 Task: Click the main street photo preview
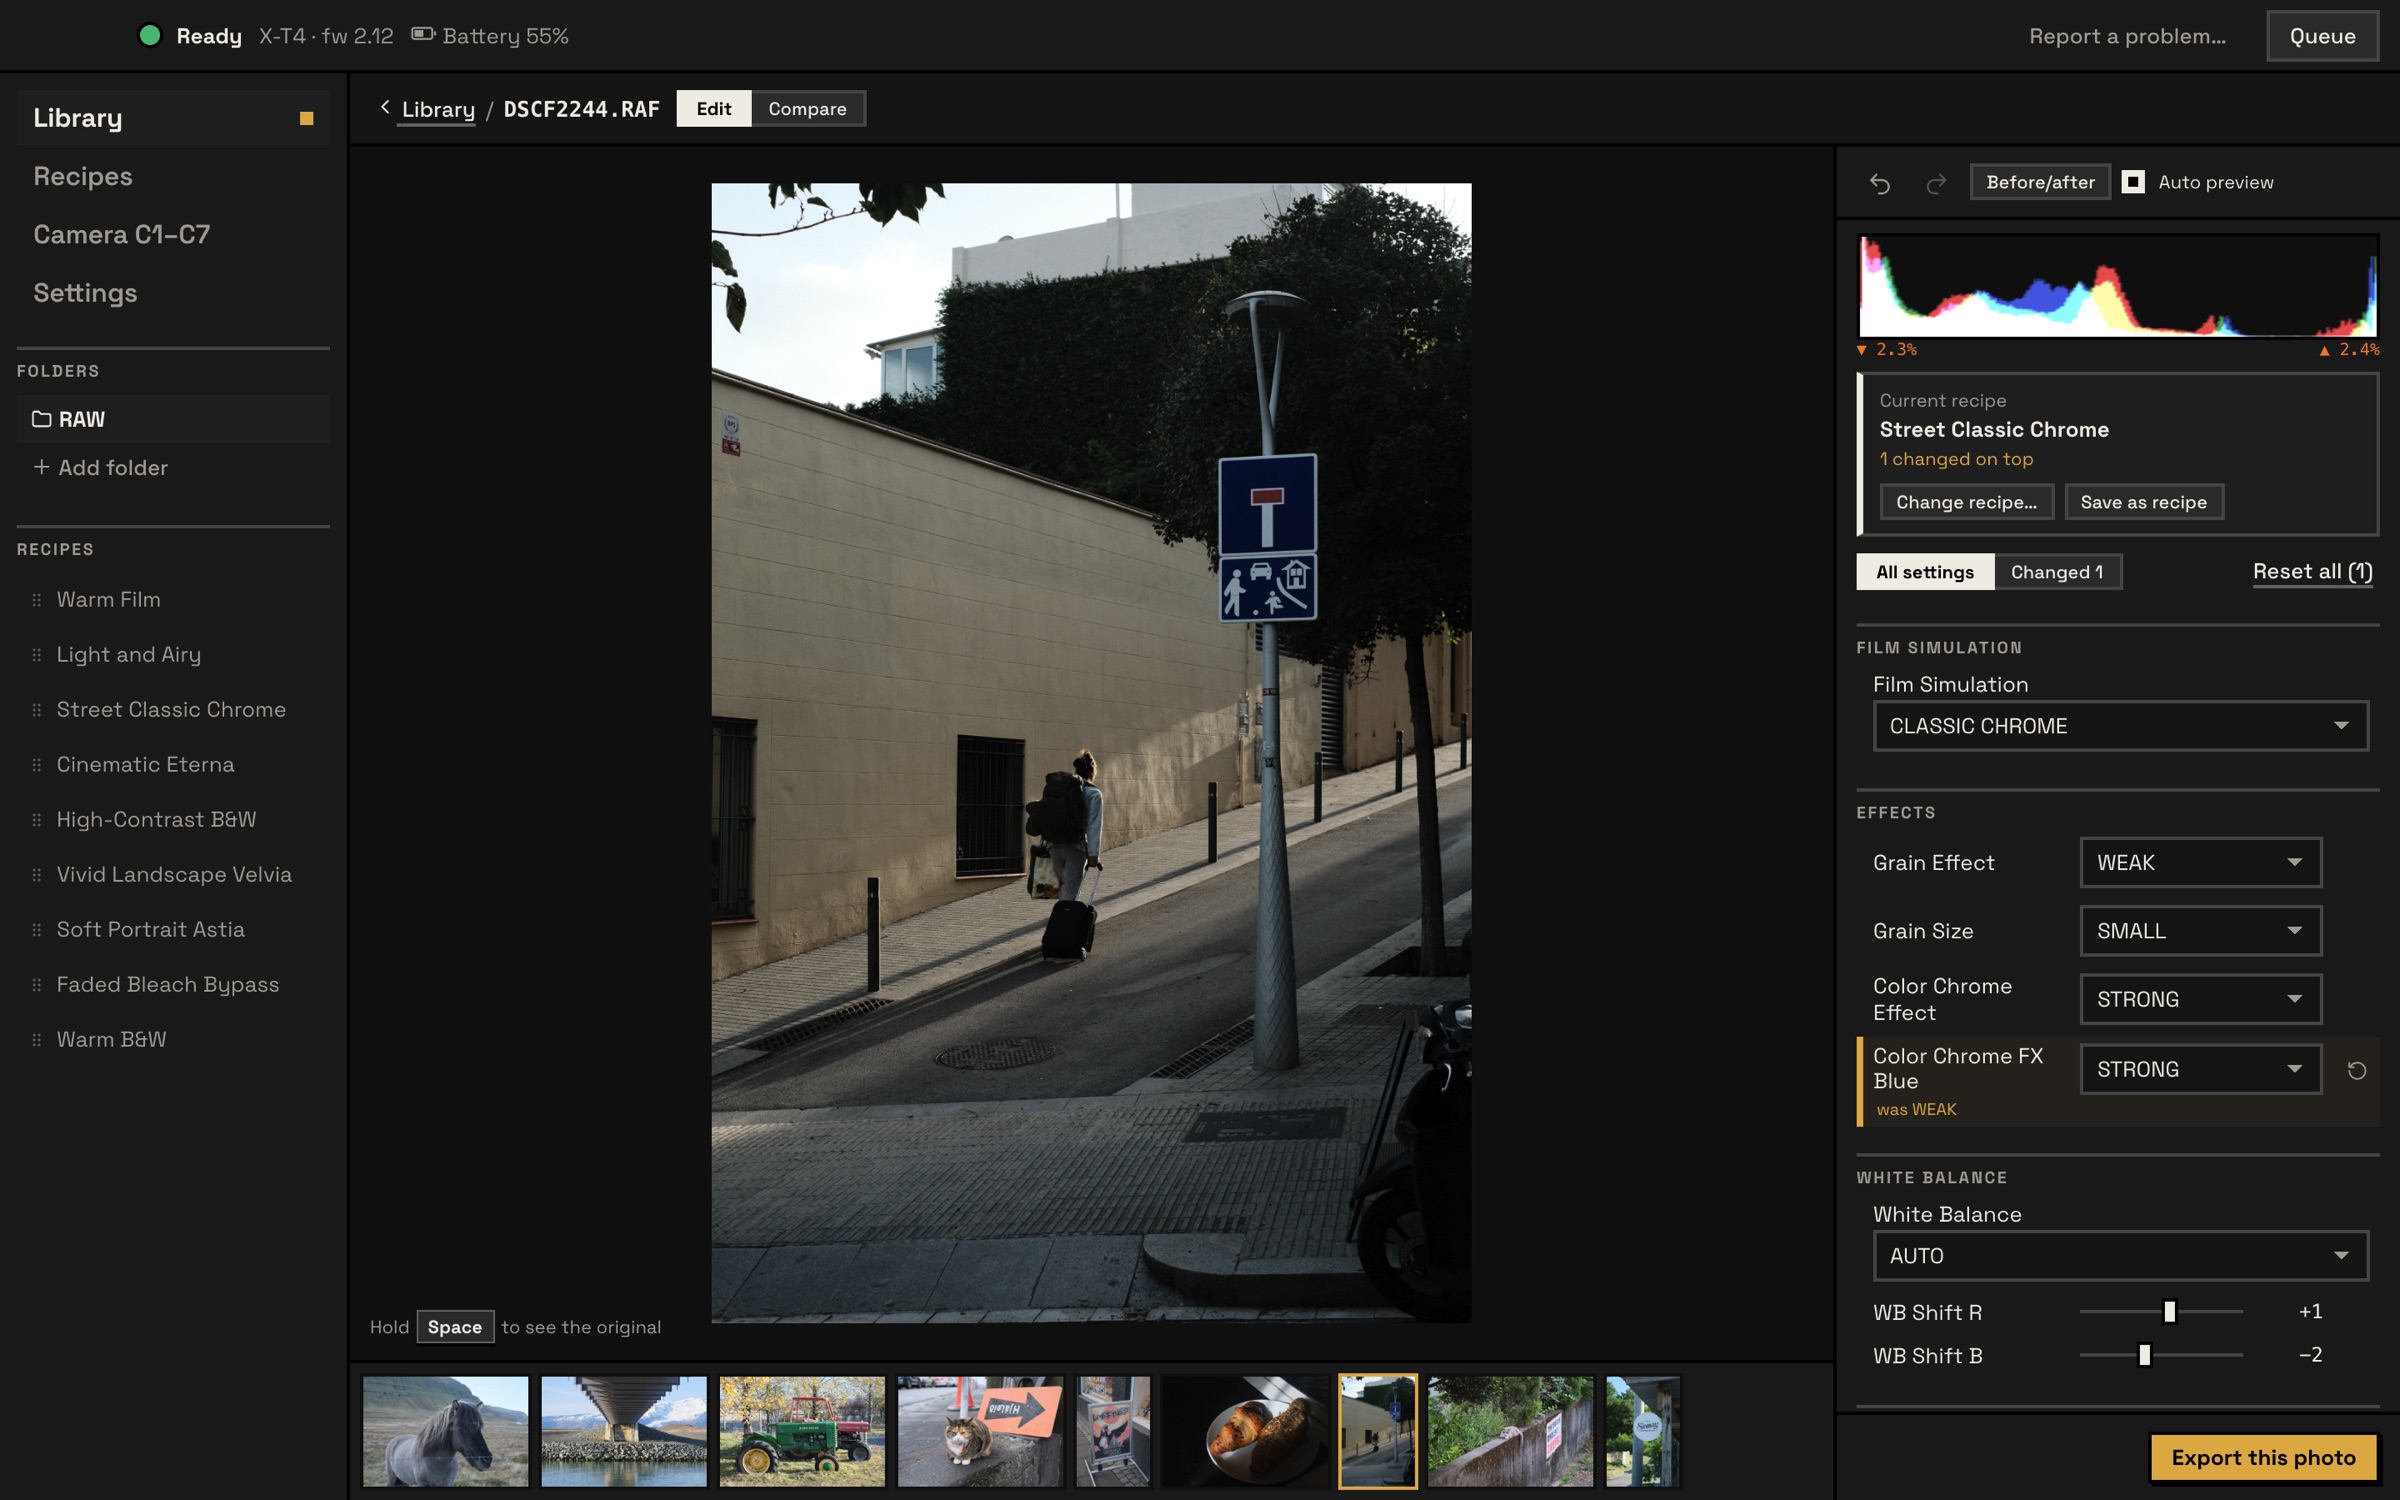(1091, 752)
